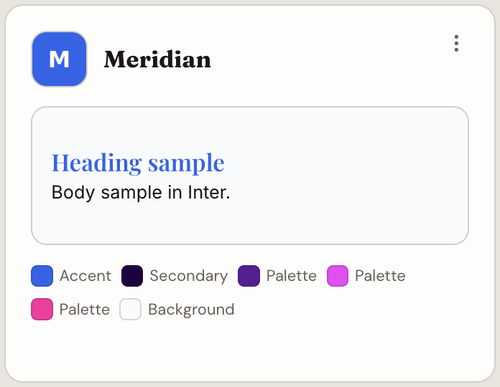
Task: Select the Meridian brand title
Action: click(157, 60)
